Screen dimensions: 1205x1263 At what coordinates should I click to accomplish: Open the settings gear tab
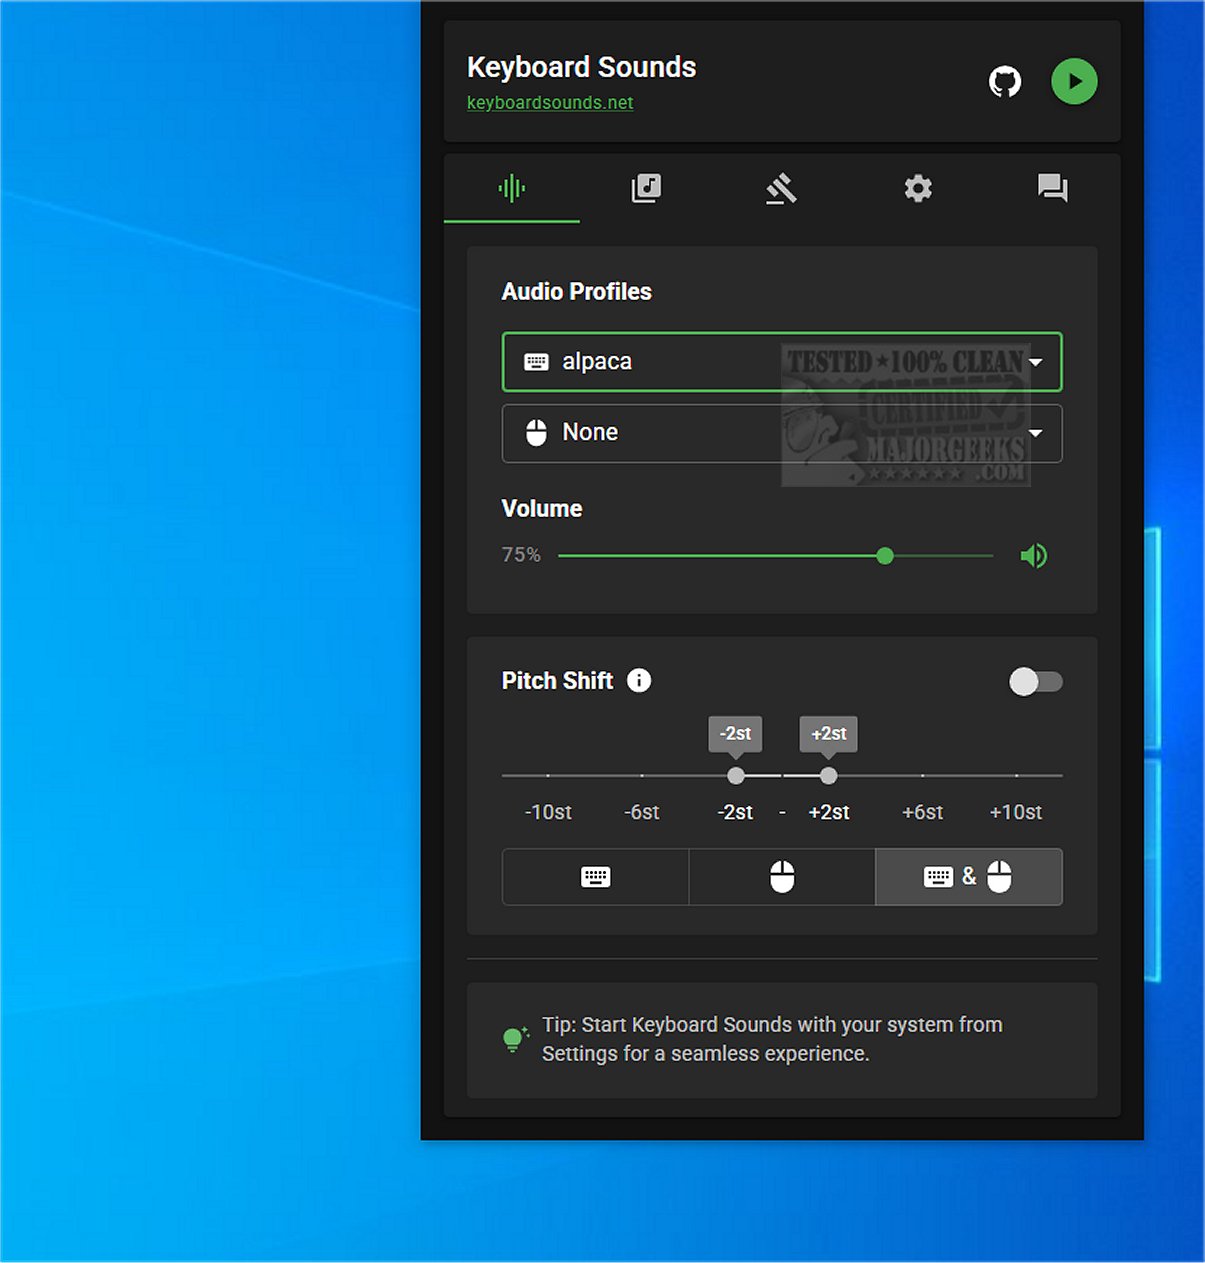(918, 188)
